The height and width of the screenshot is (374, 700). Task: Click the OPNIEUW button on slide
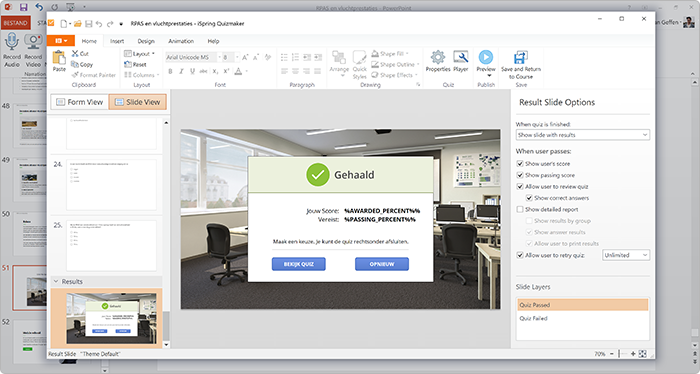[x=382, y=264]
